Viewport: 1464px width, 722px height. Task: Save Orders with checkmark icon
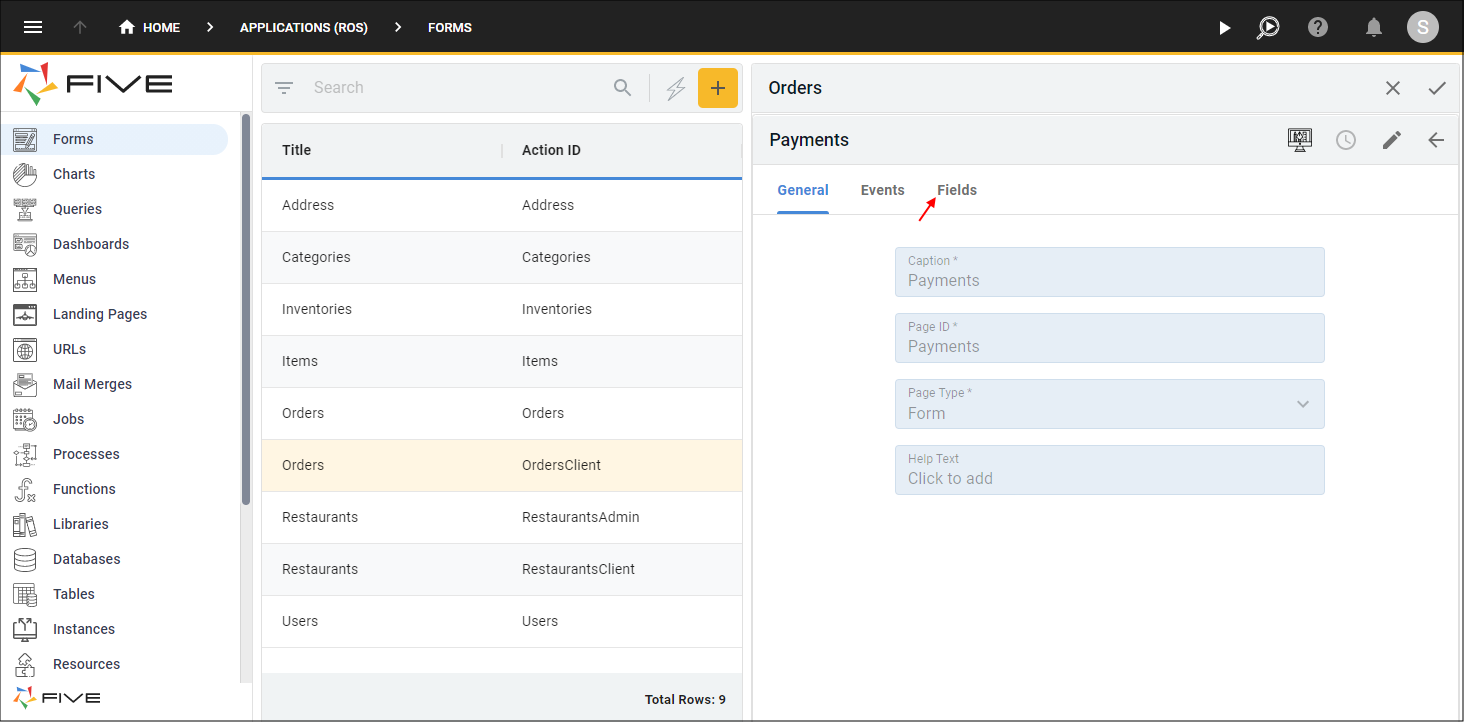point(1437,88)
